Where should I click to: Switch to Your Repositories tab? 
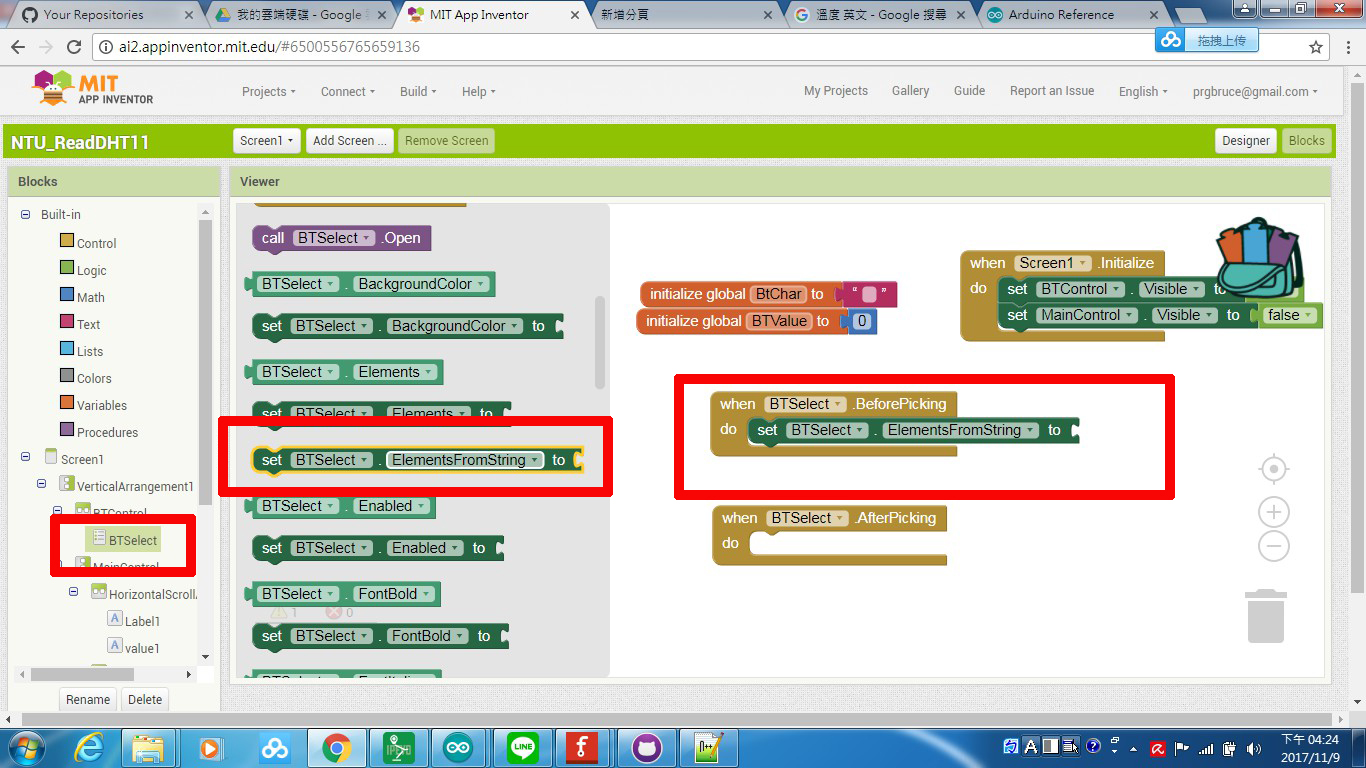point(99,14)
